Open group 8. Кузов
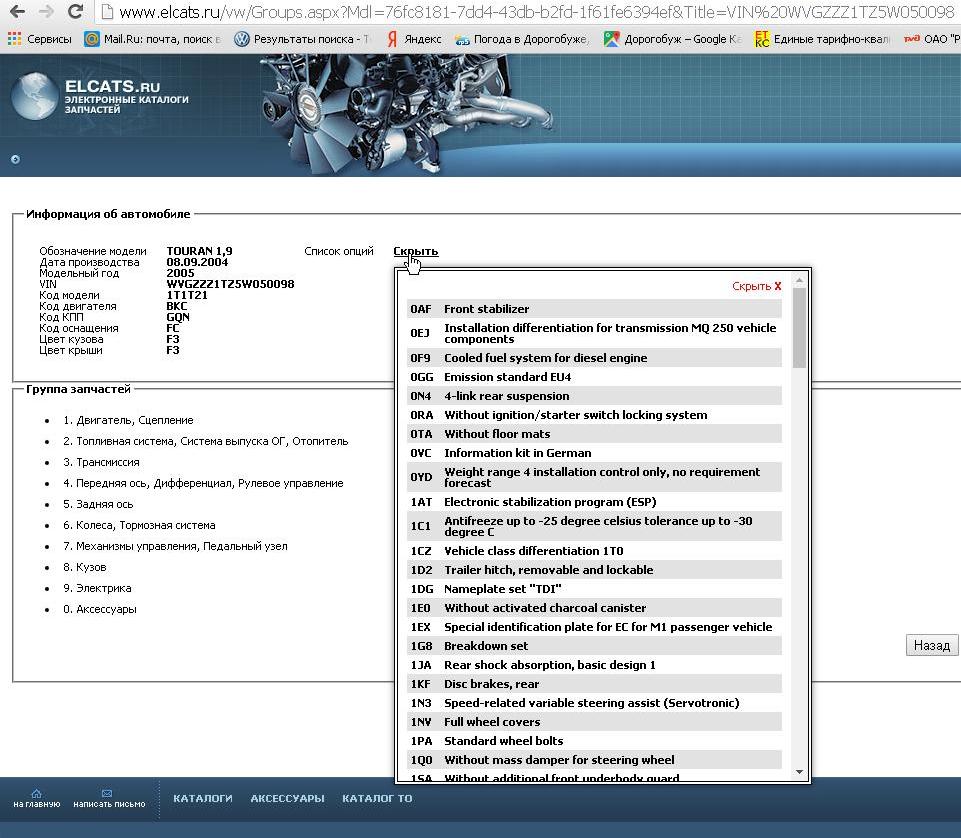 point(85,567)
